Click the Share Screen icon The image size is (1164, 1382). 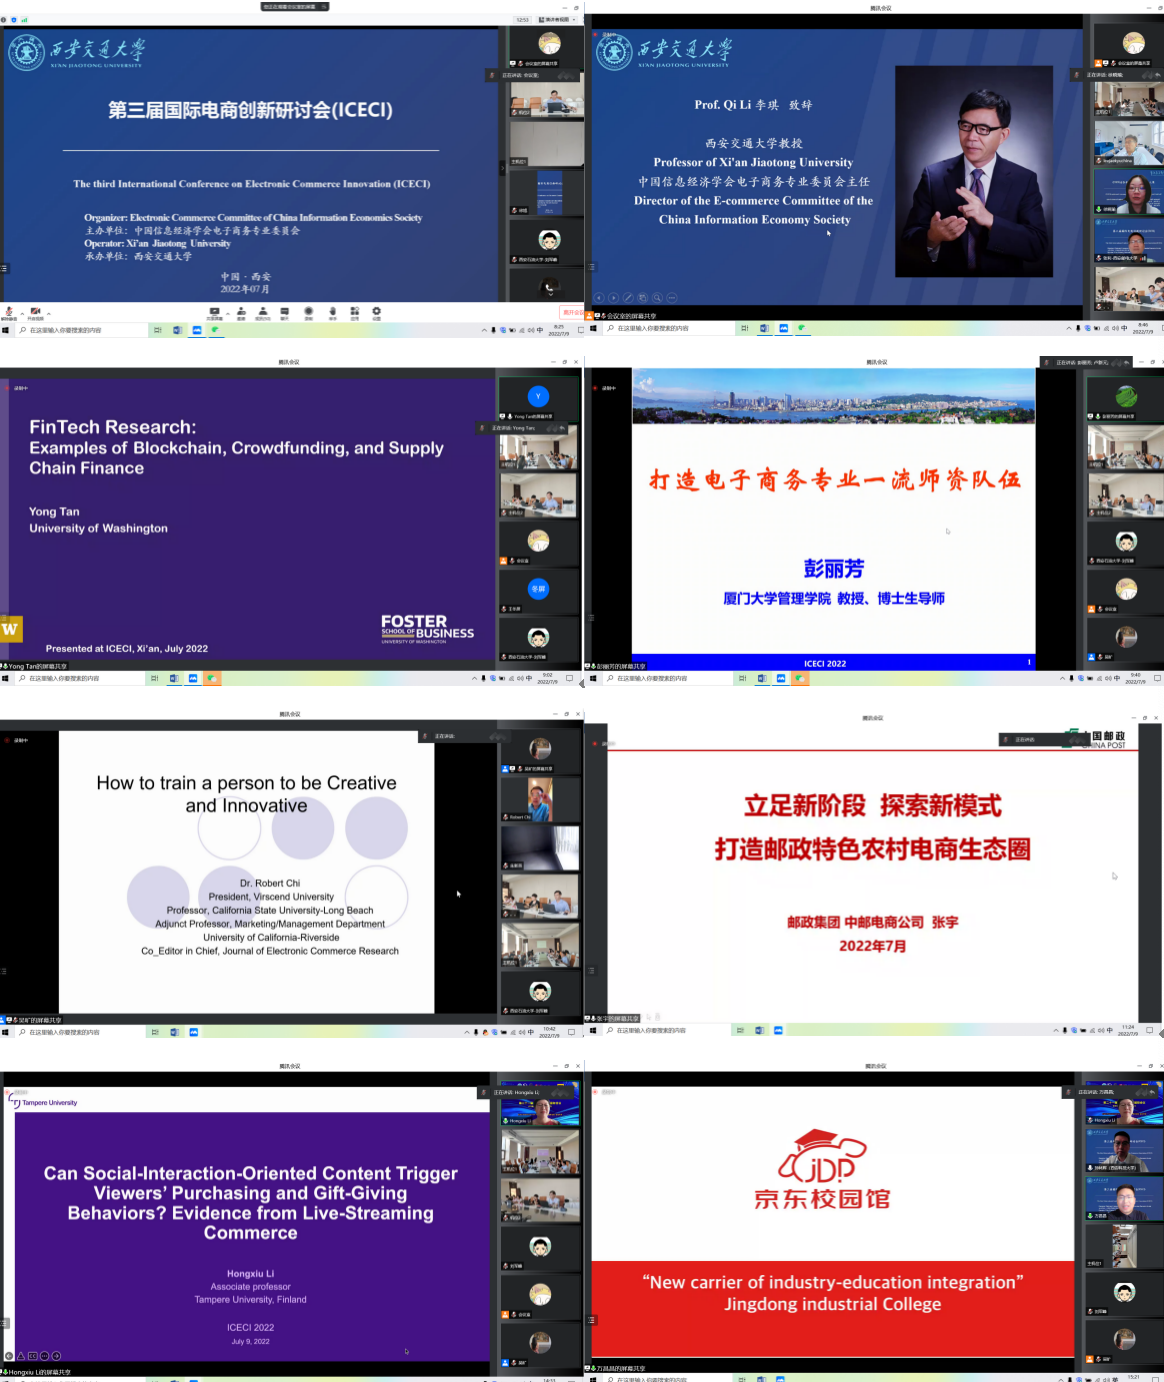(214, 312)
